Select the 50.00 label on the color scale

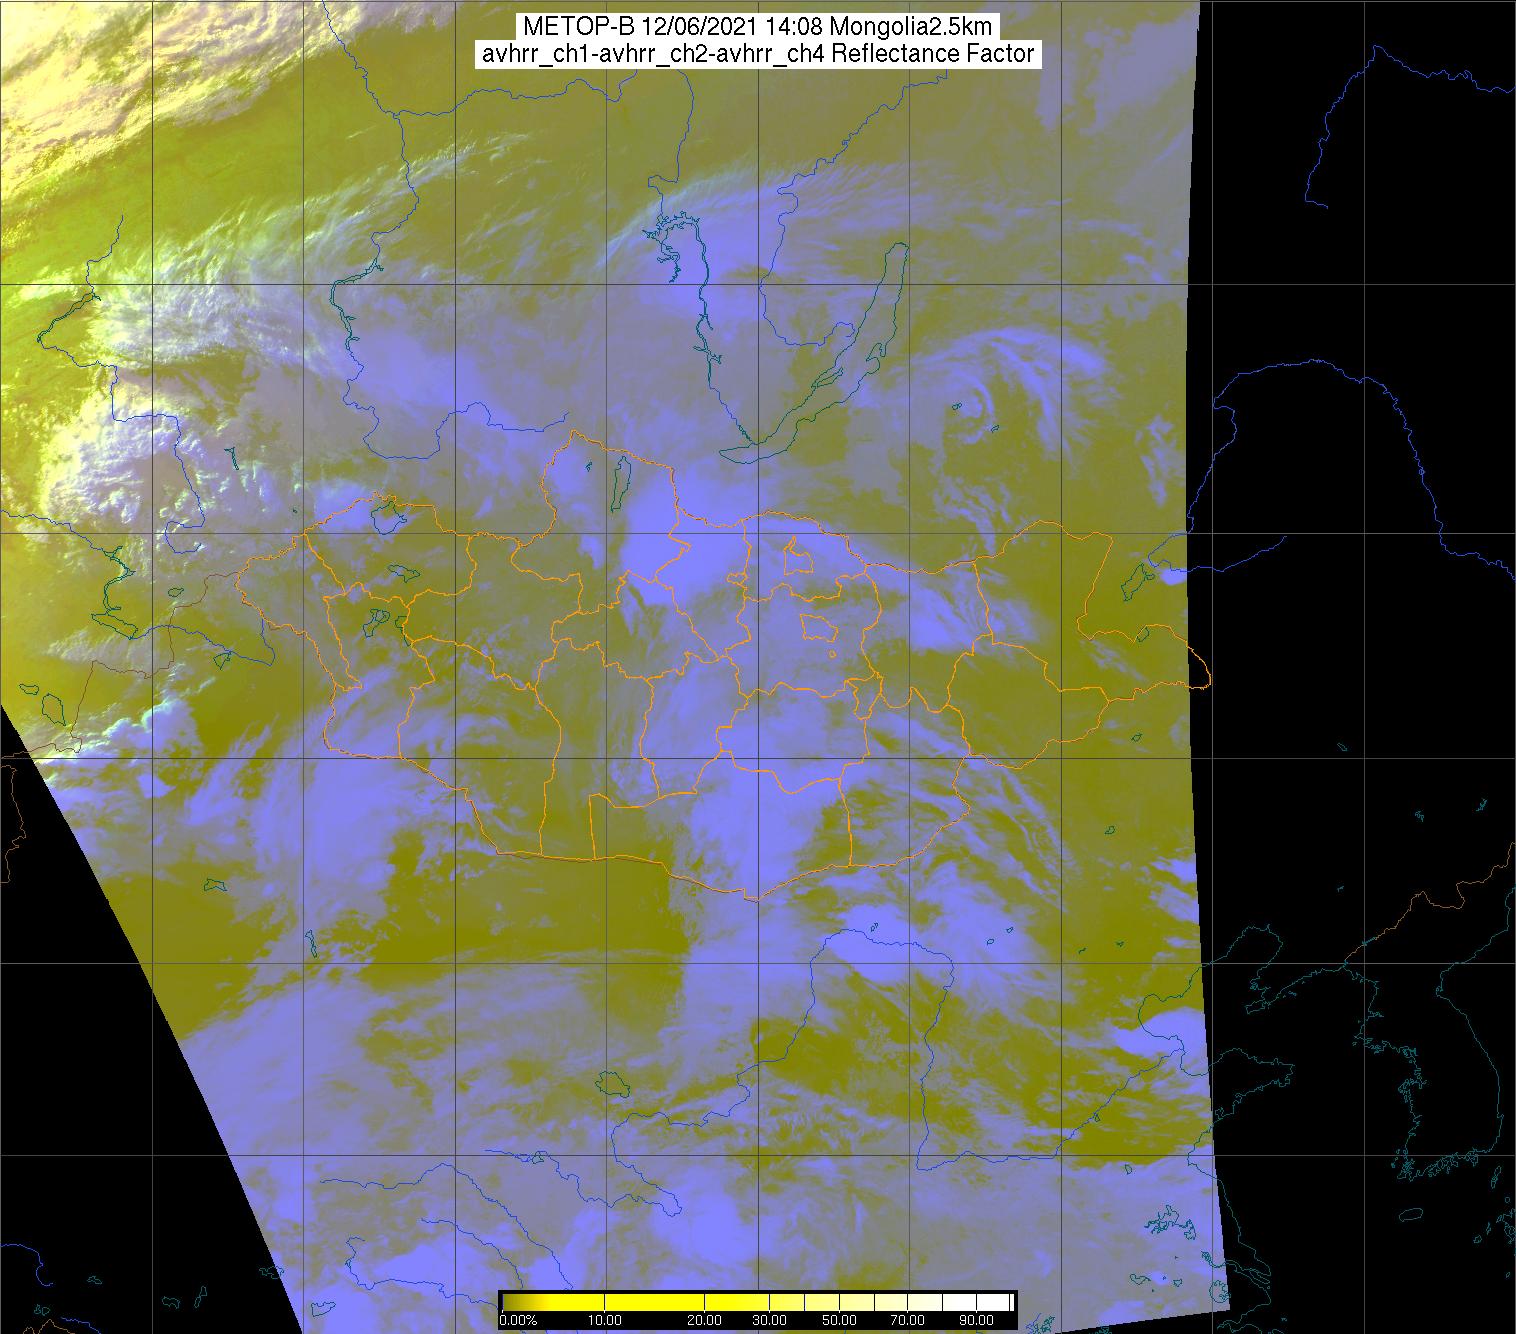[838, 1320]
